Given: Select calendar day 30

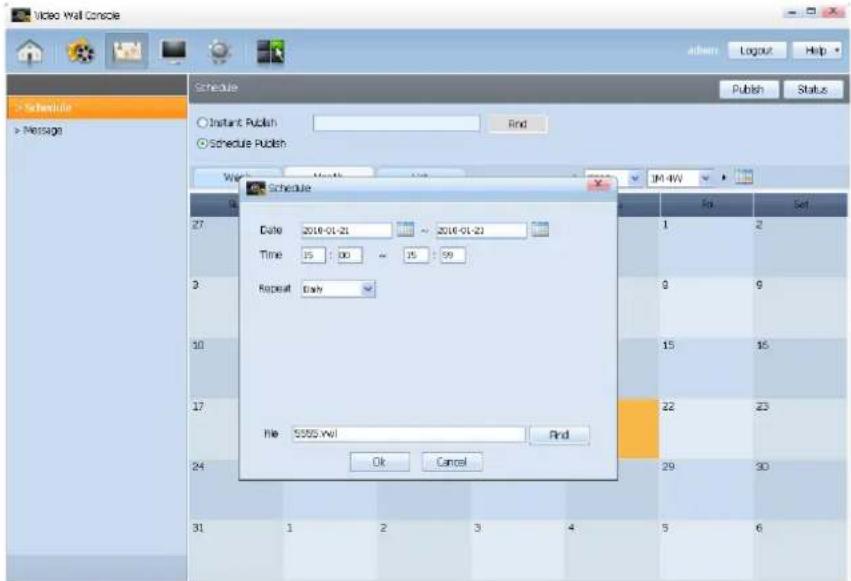Looking at the screenshot, I should (x=800, y=489).
